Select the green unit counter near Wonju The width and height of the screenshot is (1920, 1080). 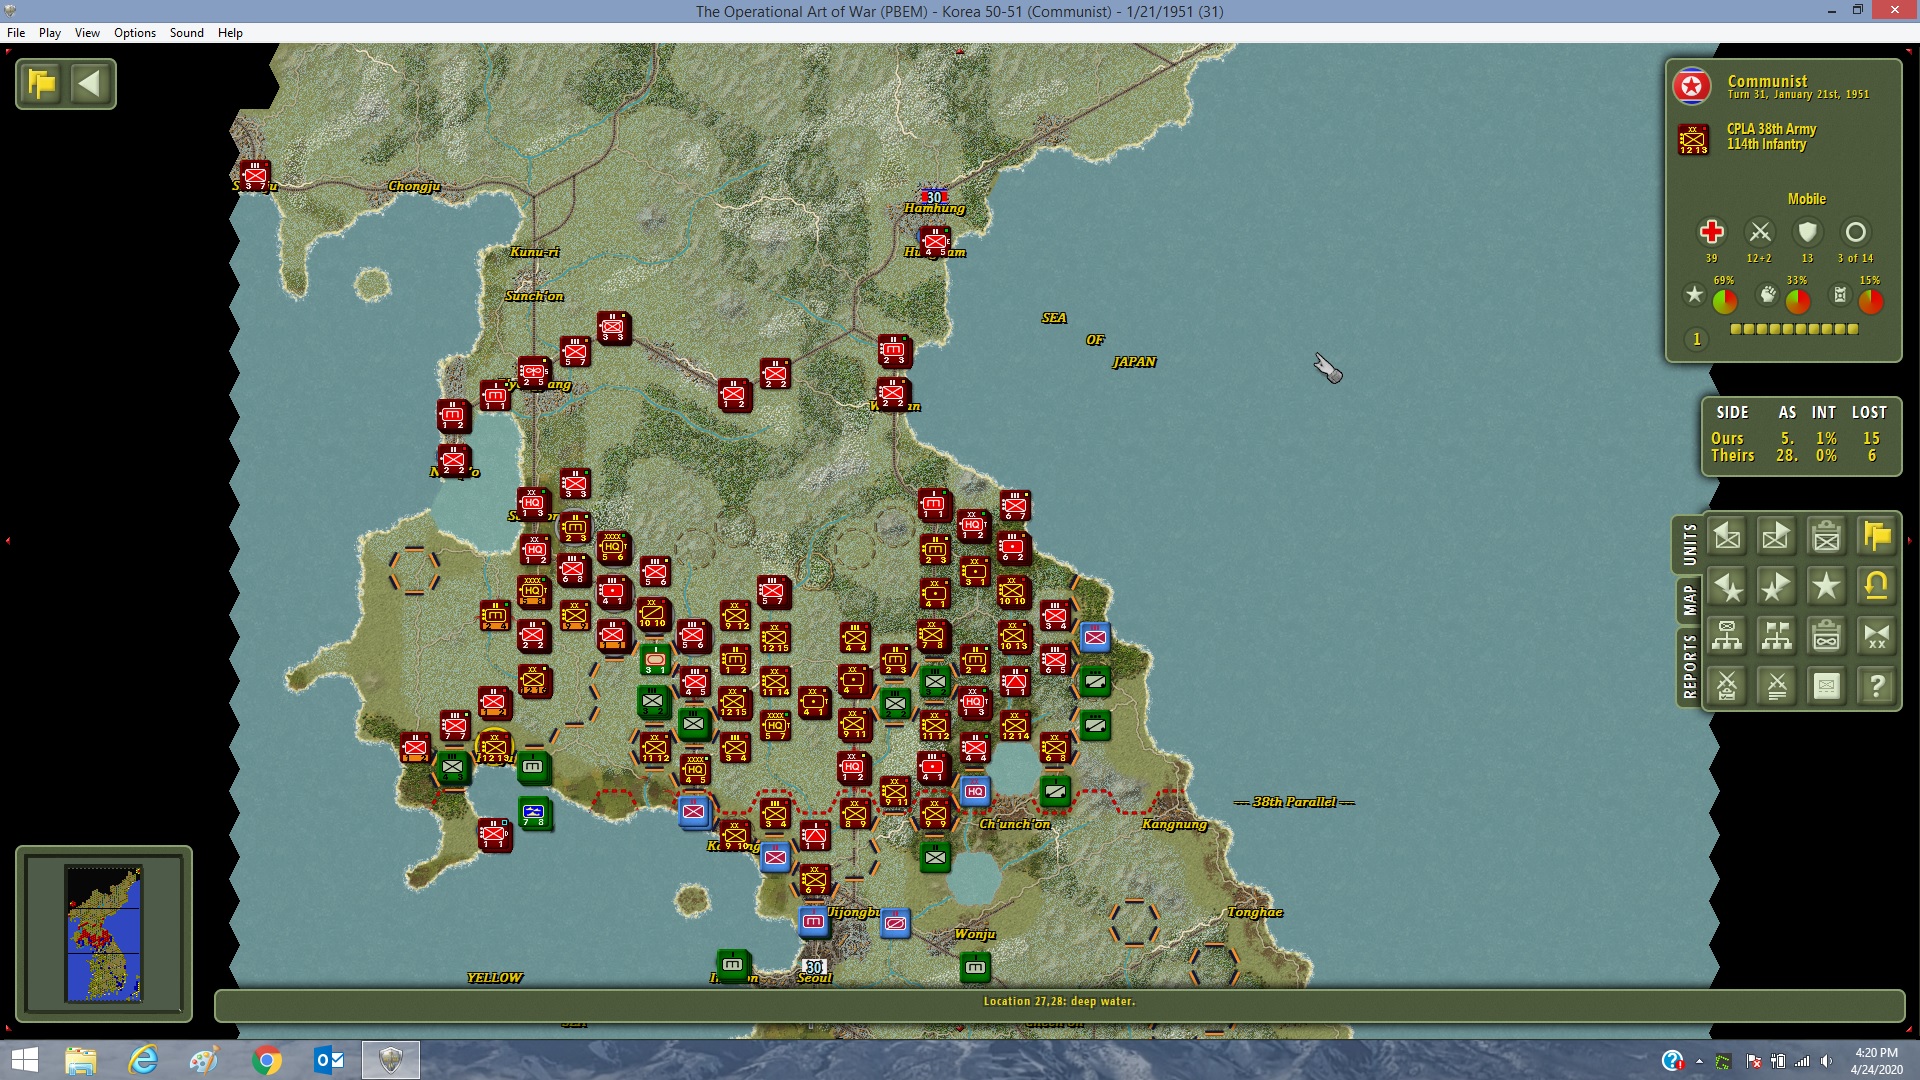point(975,968)
